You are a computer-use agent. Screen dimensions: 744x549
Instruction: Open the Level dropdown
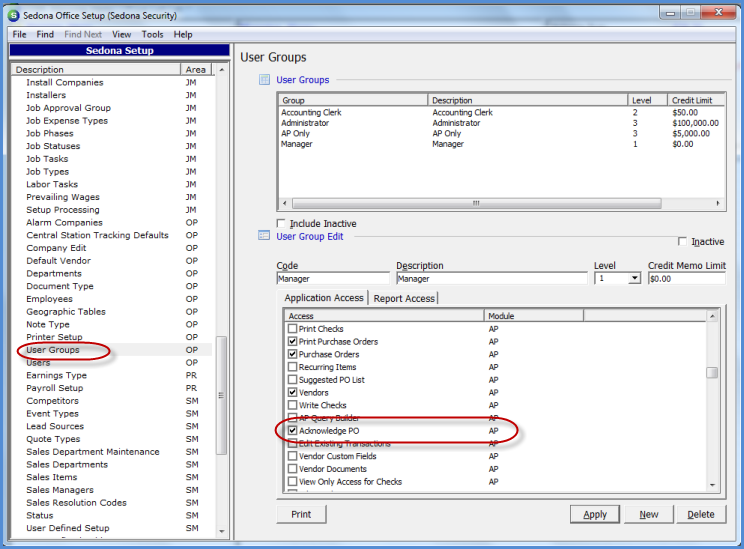coord(634,279)
